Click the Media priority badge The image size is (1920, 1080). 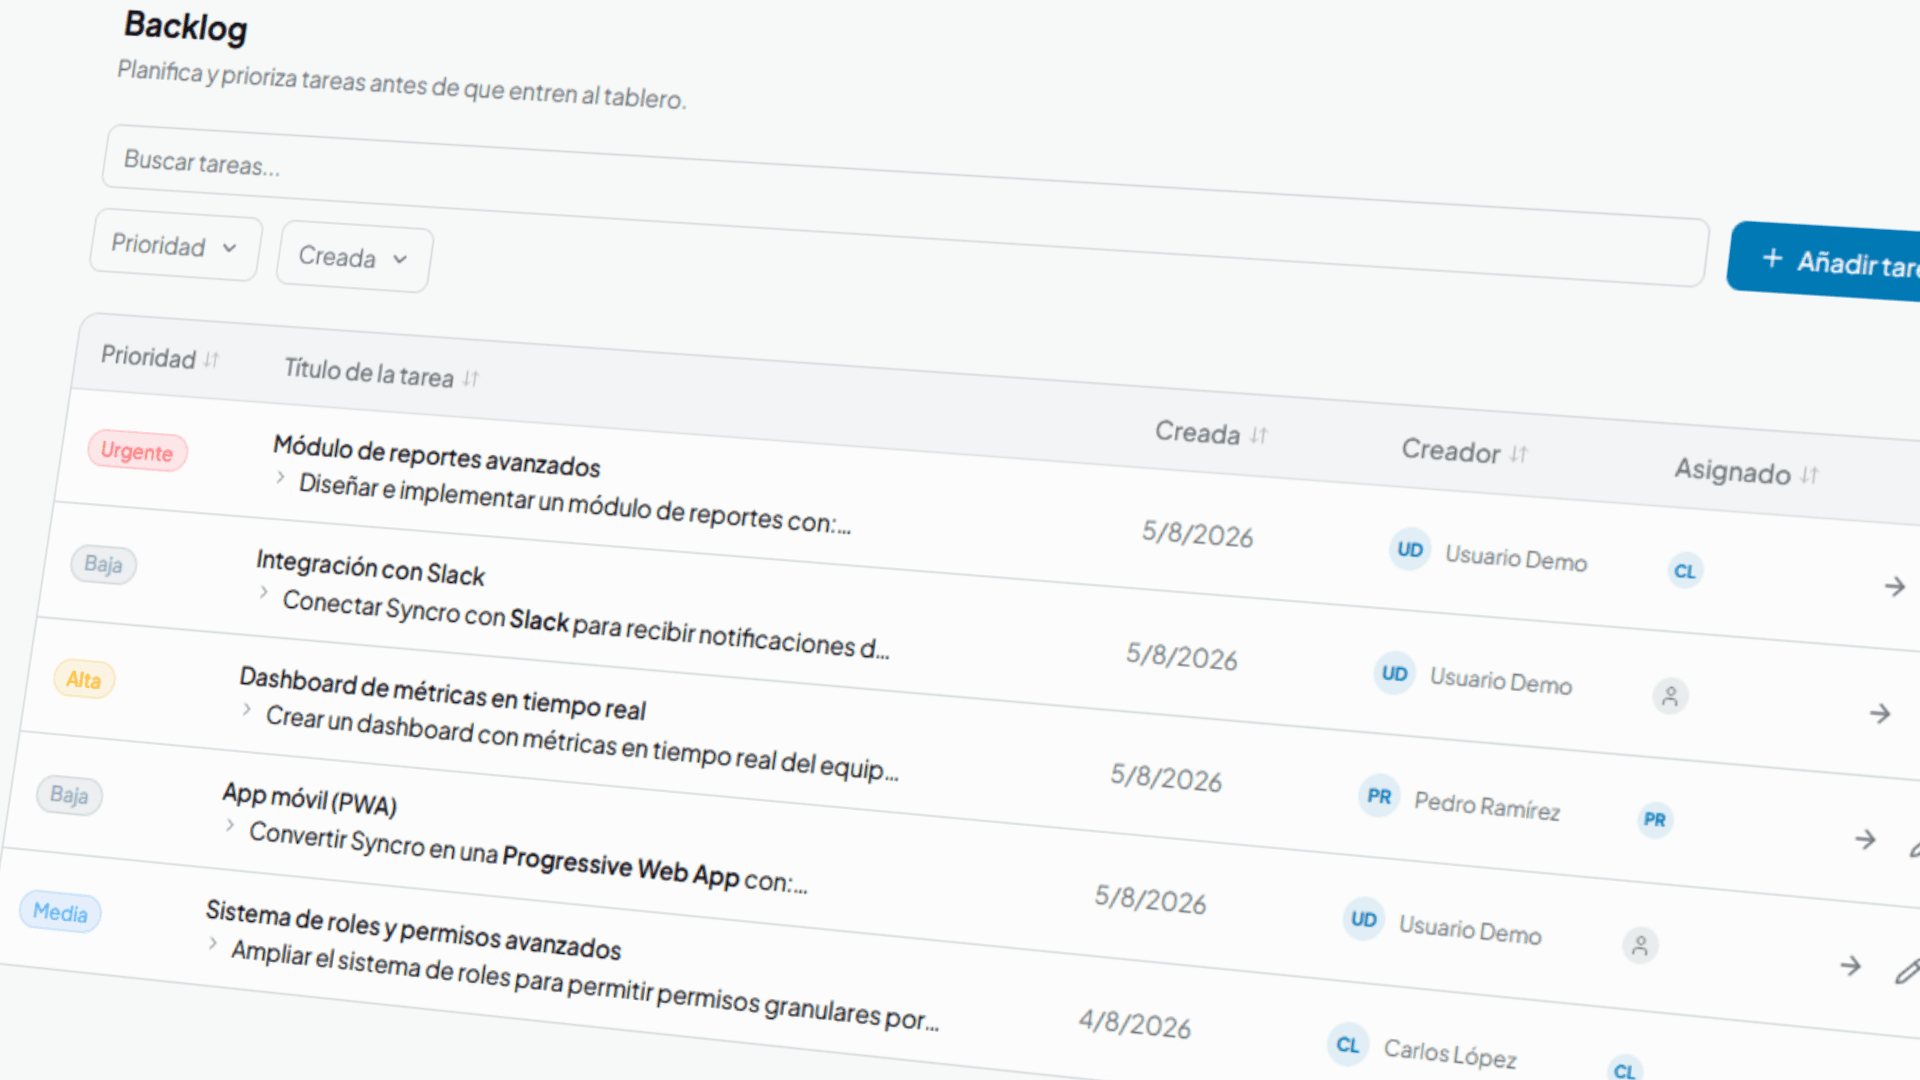coord(60,912)
